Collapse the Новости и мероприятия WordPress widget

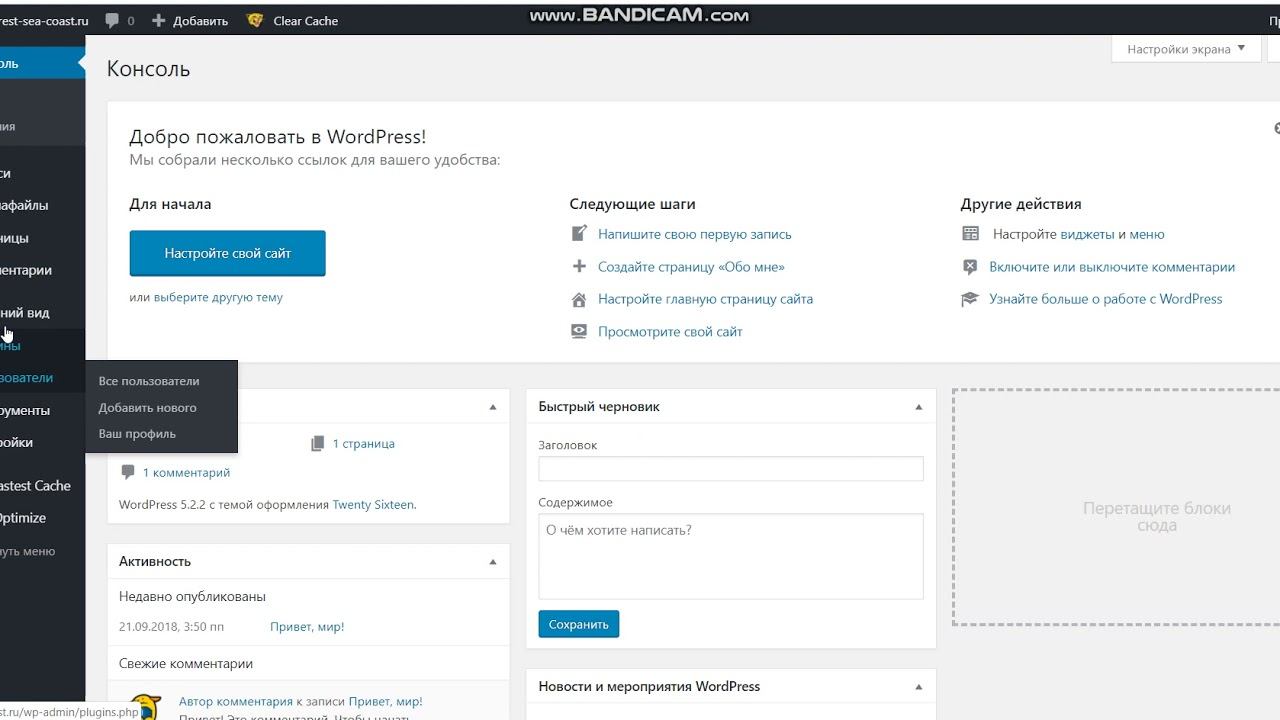919,687
